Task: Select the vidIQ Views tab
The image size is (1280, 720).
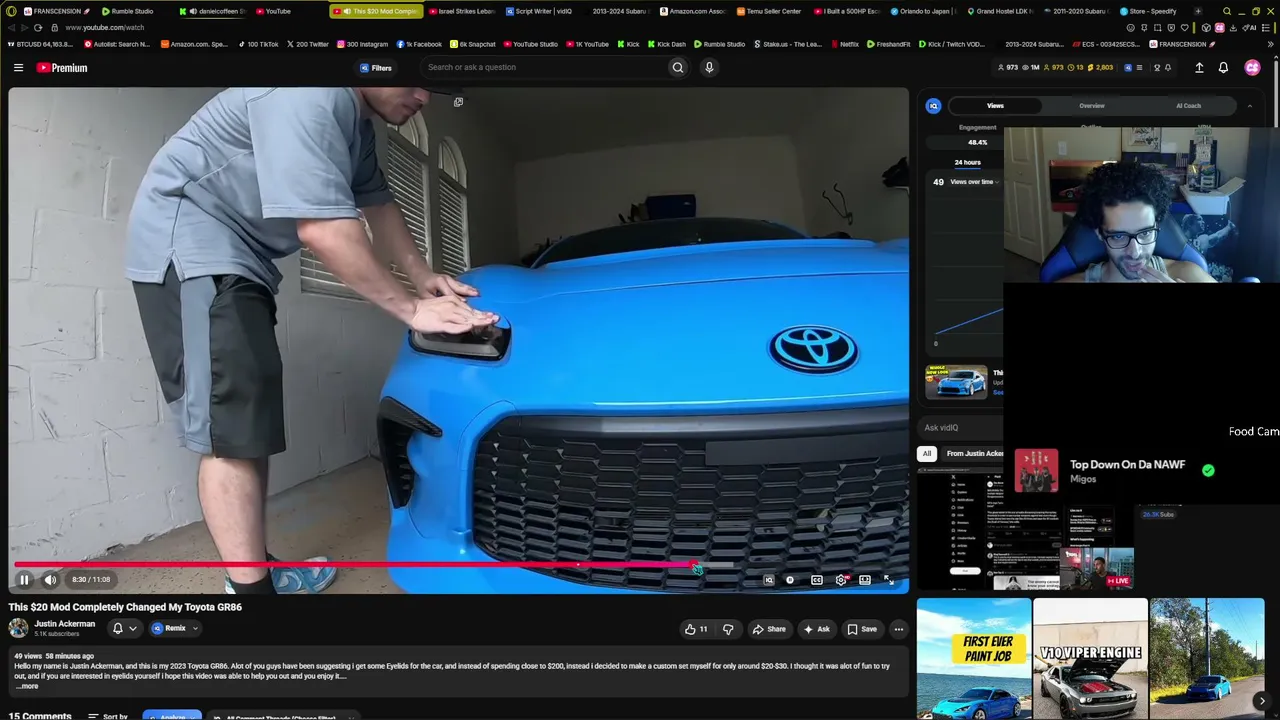Action: pyautogui.click(x=995, y=105)
